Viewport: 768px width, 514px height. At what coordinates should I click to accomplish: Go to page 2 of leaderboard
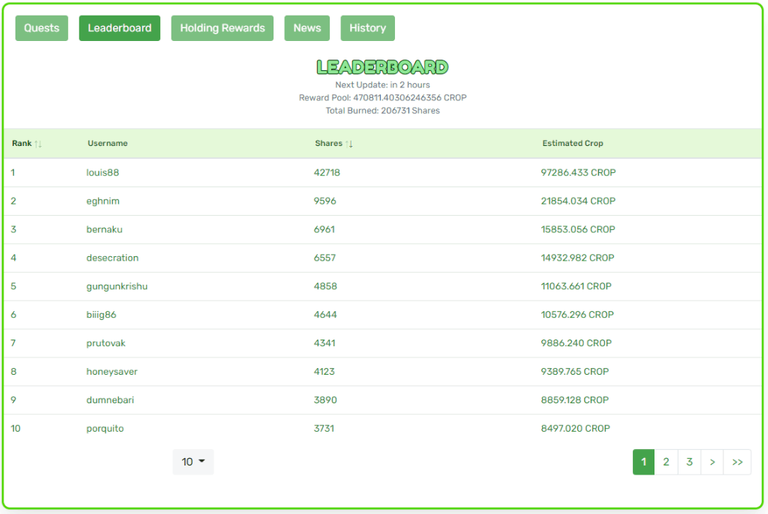click(x=666, y=462)
